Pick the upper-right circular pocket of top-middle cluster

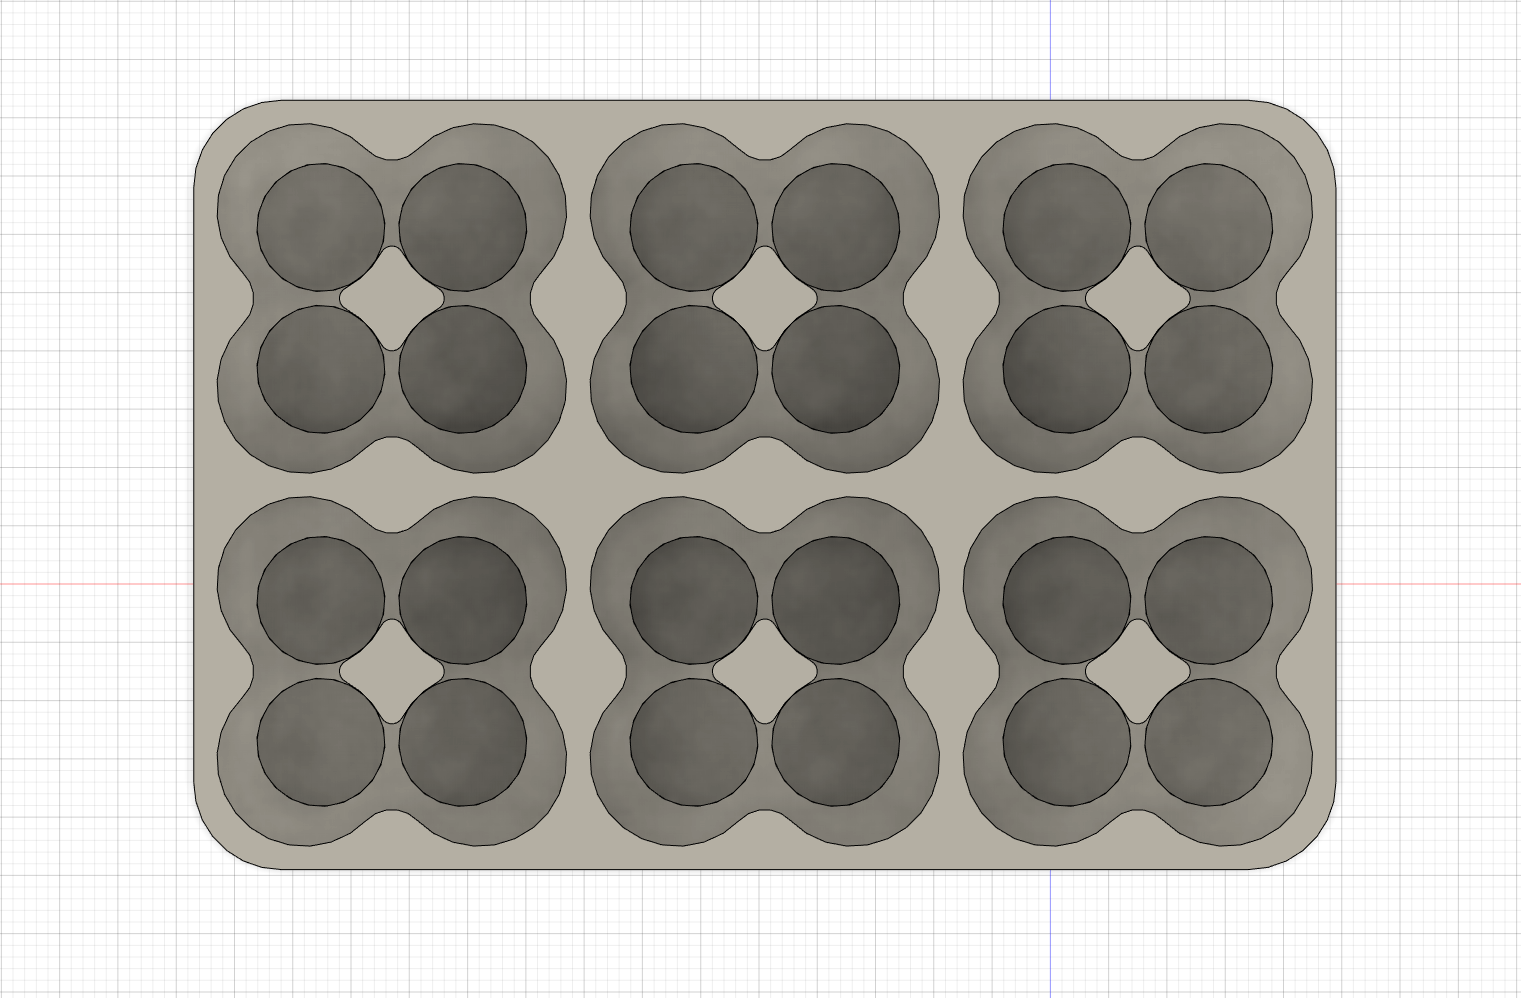[836, 228]
